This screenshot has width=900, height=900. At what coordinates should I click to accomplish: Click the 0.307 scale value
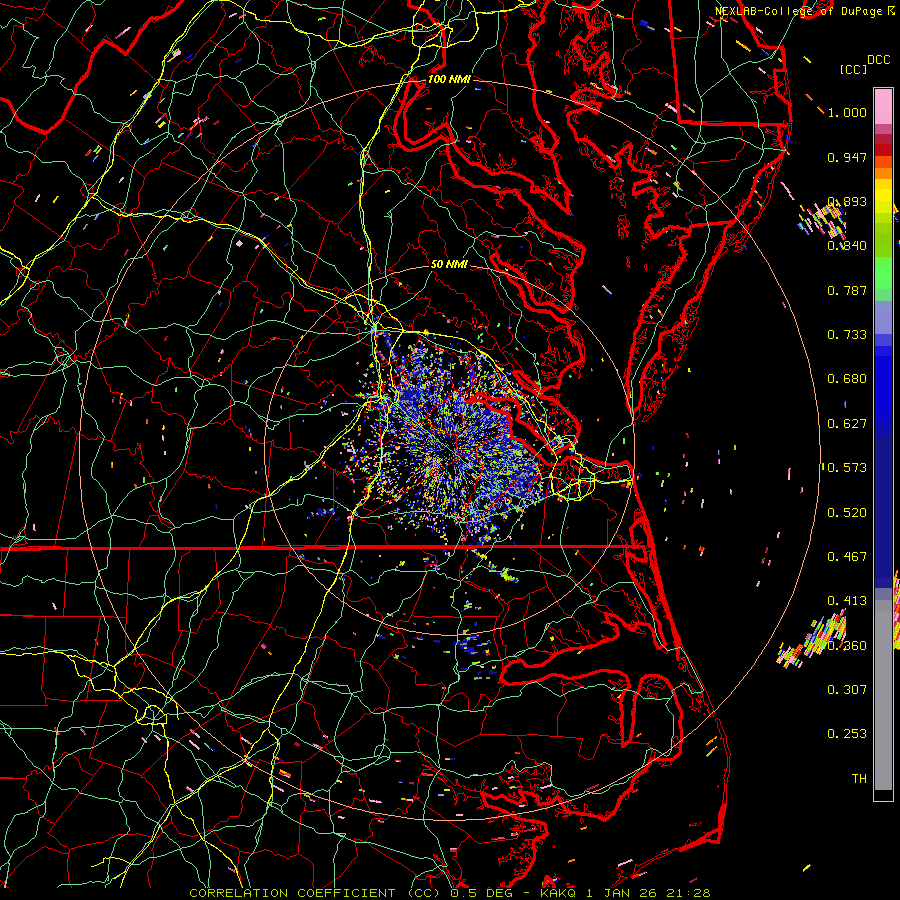(847, 690)
